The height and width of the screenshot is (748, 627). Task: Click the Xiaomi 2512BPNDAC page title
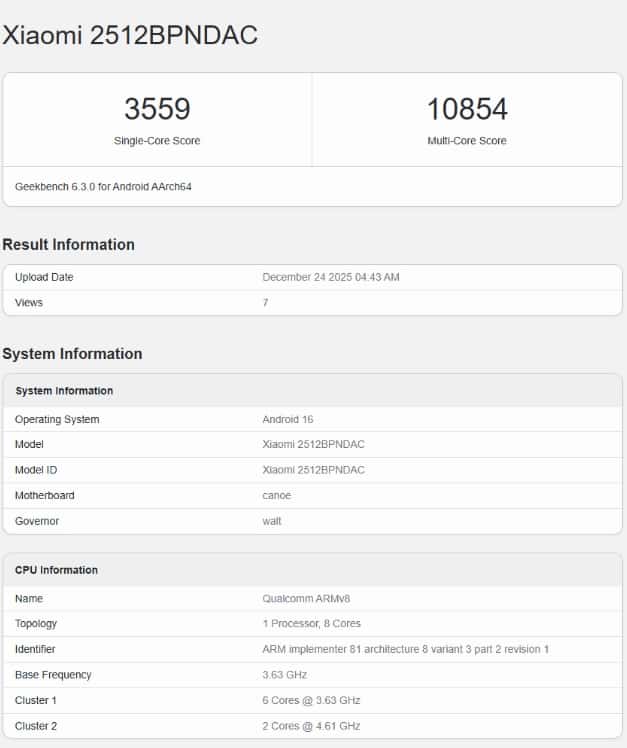point(130,35)
